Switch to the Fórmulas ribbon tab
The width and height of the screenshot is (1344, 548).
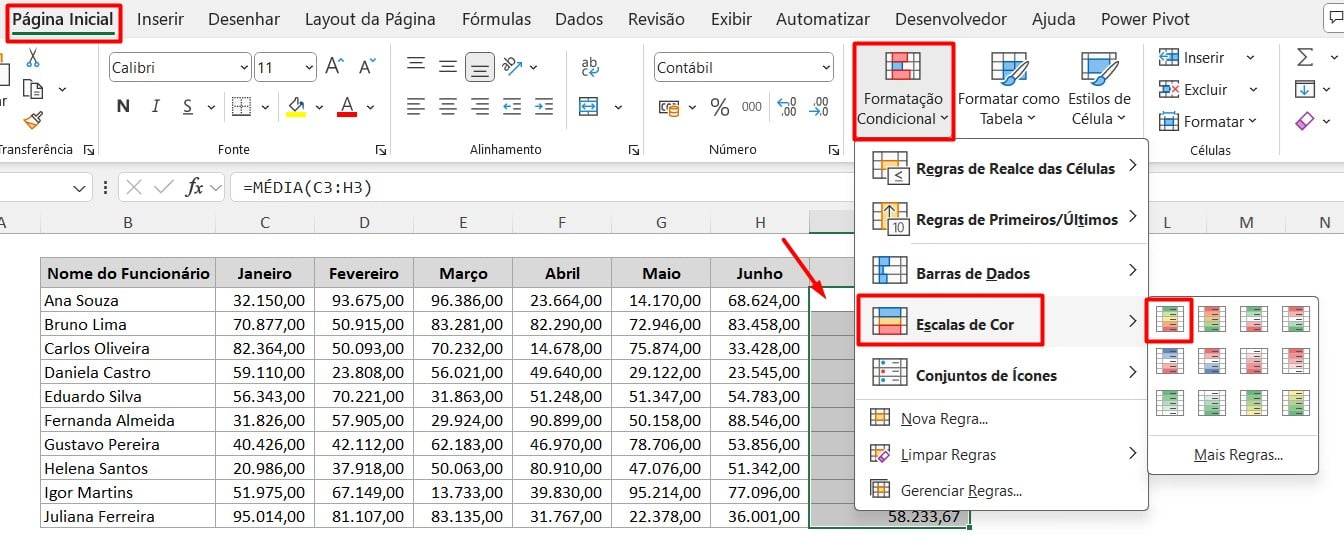[496, 19]
